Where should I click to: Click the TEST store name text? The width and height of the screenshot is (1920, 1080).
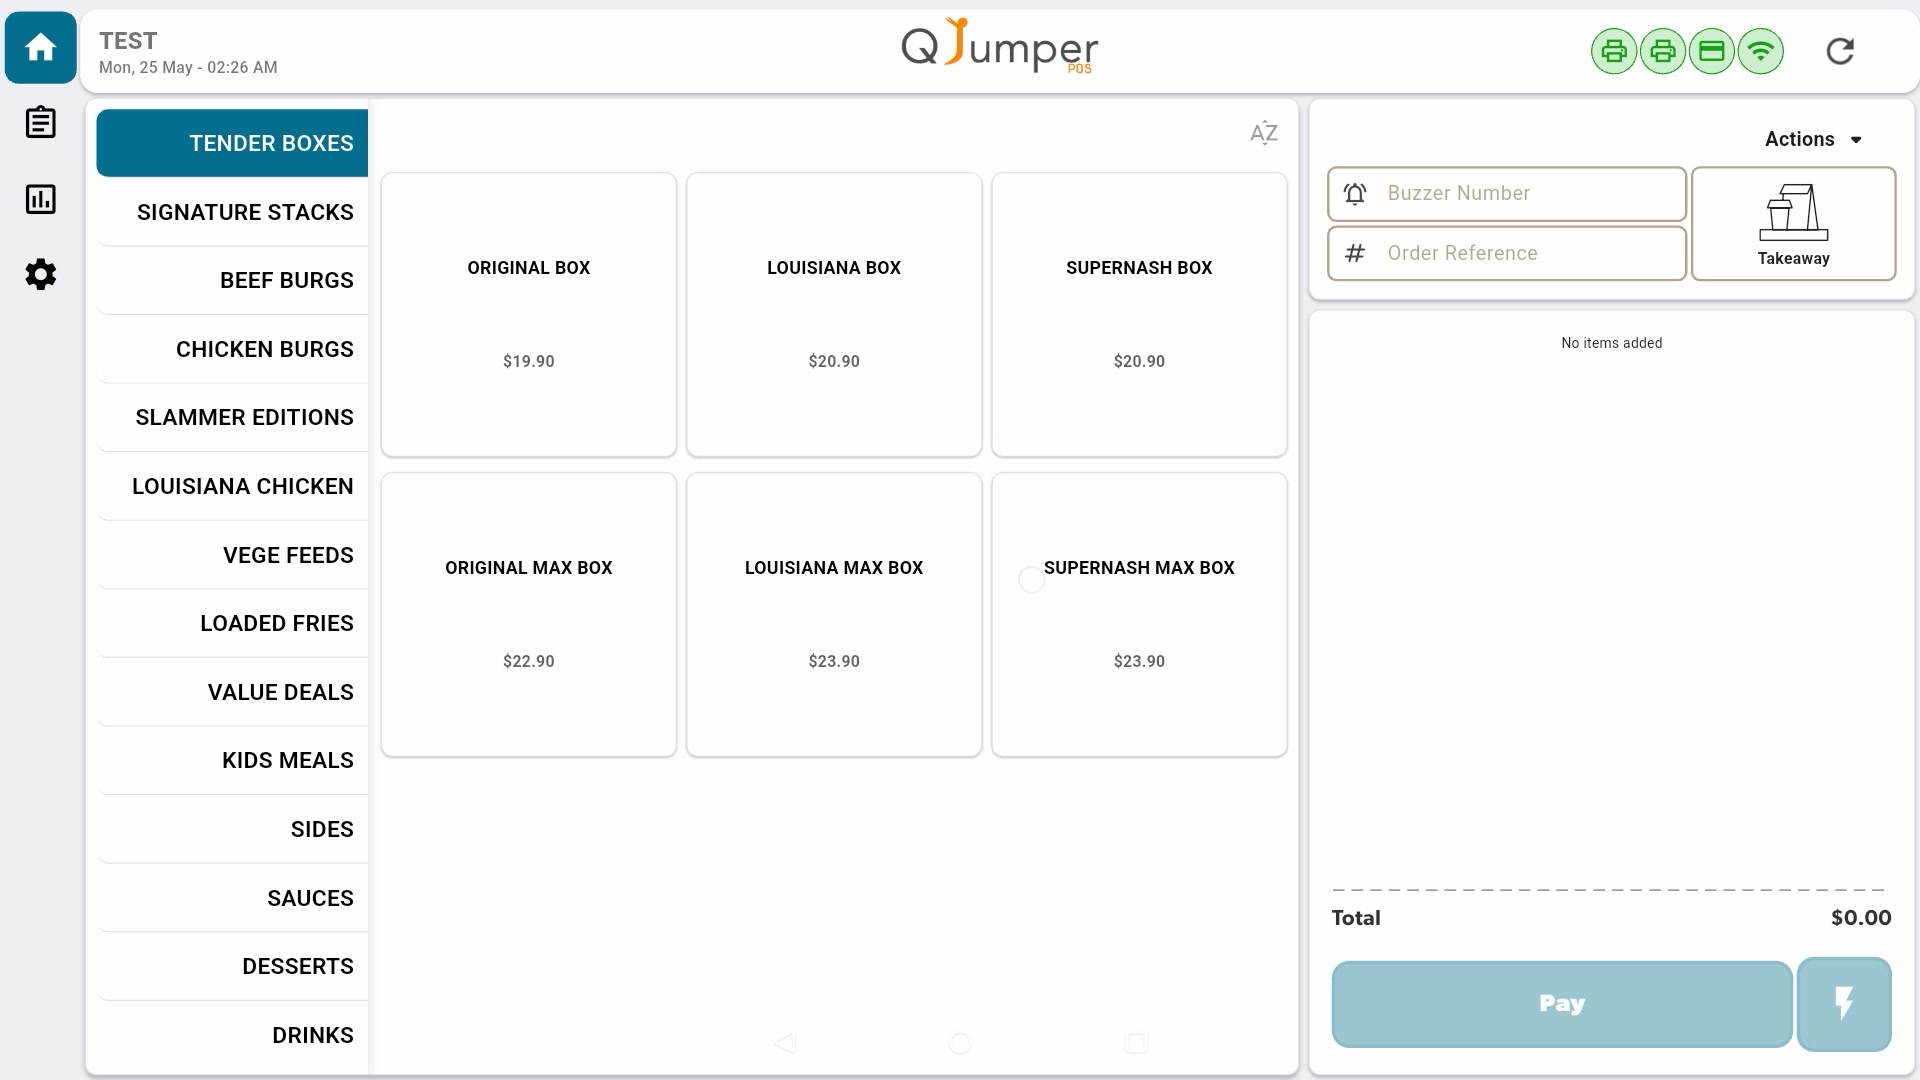pos(128,41)
